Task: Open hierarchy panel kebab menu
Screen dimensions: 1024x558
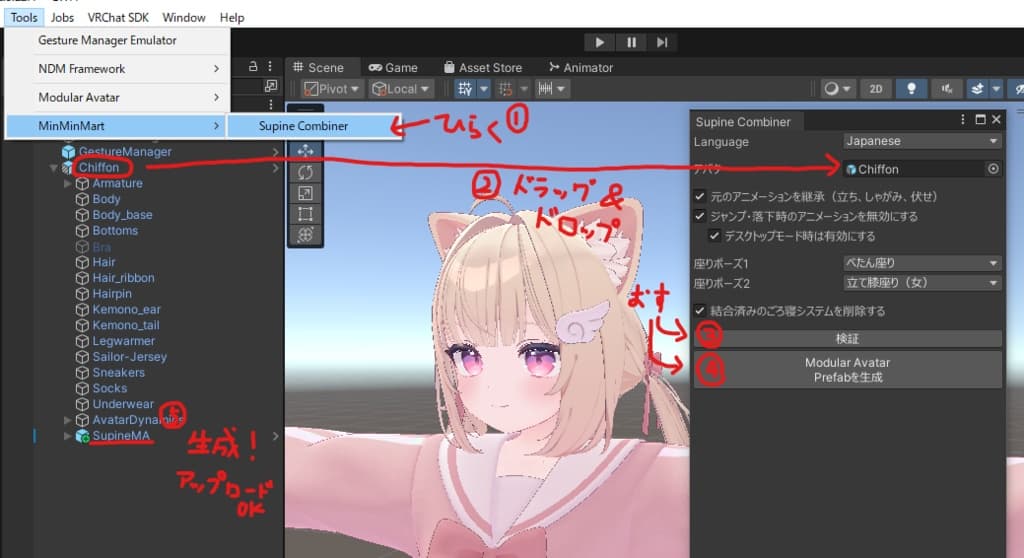Action: (270, 66)
